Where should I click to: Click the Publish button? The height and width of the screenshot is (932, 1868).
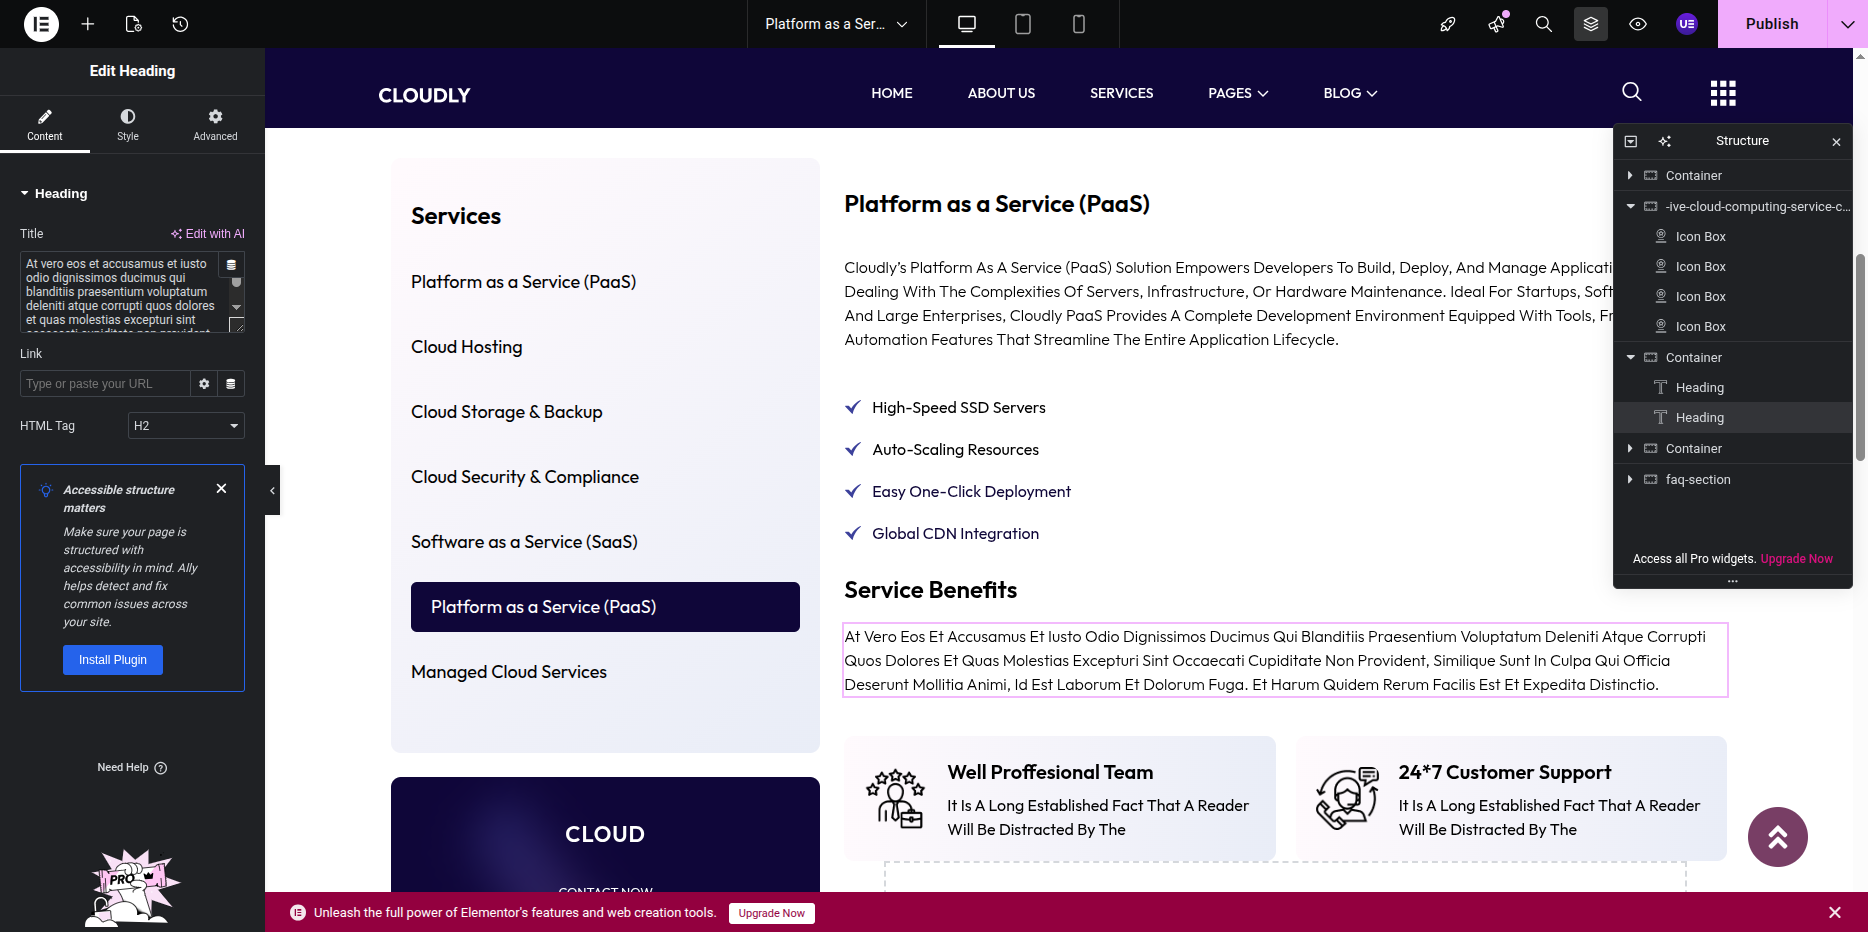1772,24
